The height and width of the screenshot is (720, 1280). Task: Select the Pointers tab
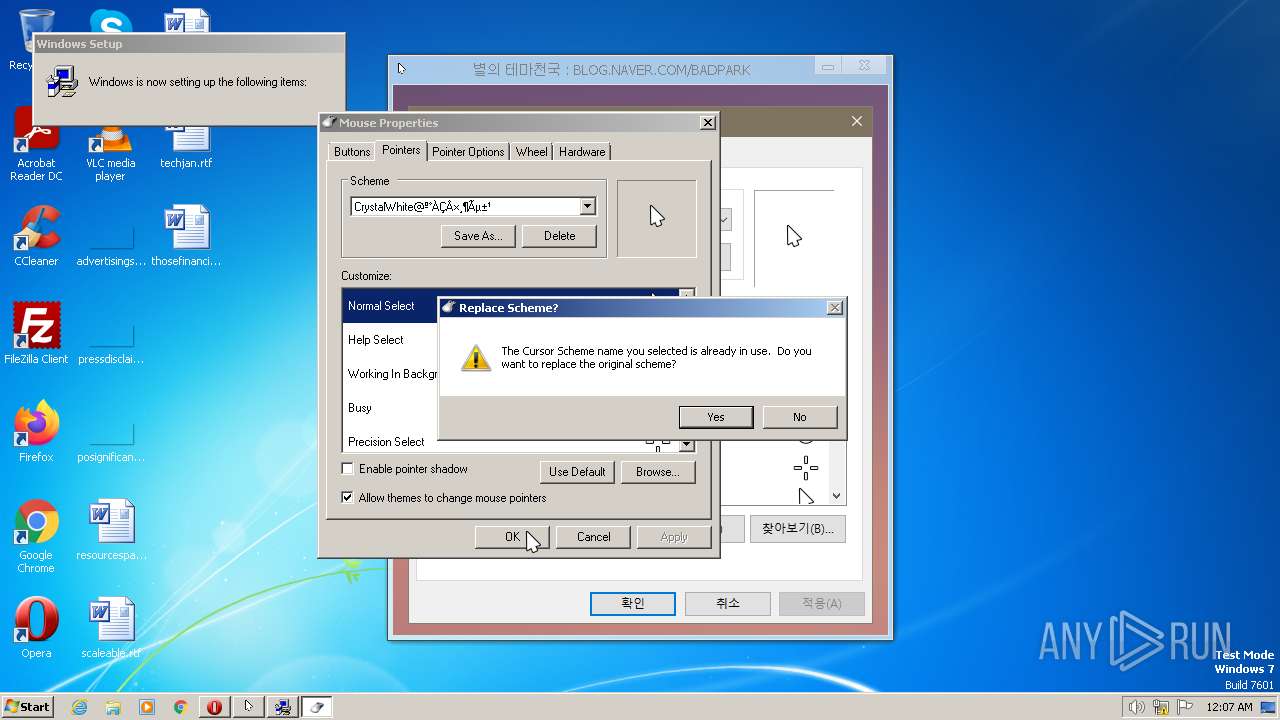(401, 150)
